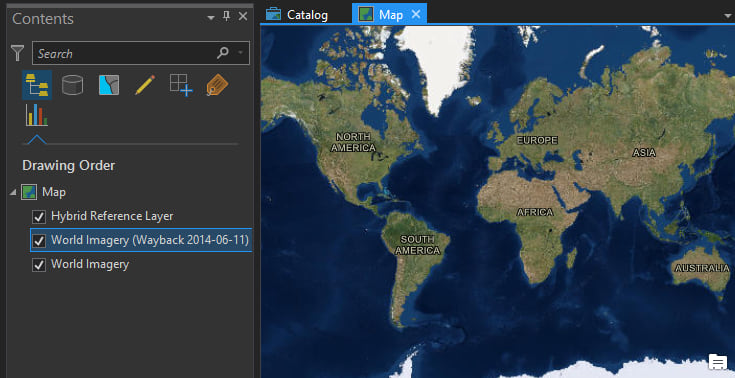Select the Map view tab

[381, 15]
